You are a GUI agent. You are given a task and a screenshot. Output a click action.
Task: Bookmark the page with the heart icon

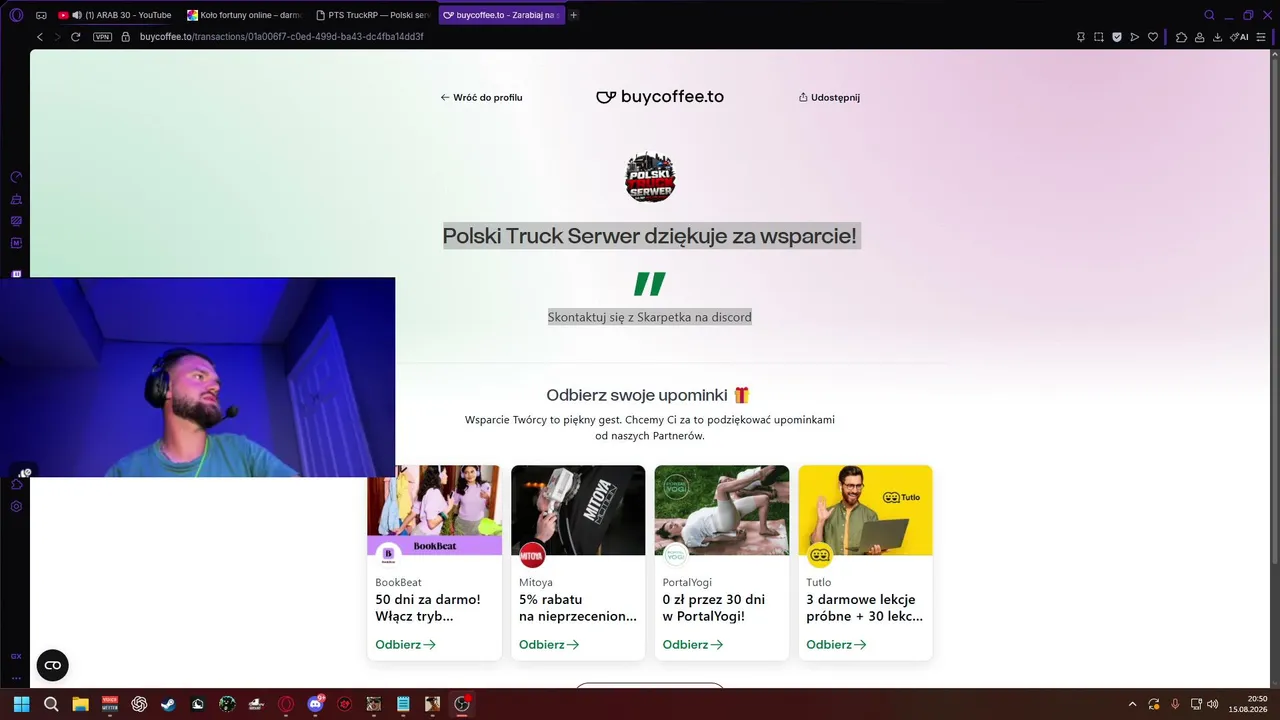click(1153, 37)
